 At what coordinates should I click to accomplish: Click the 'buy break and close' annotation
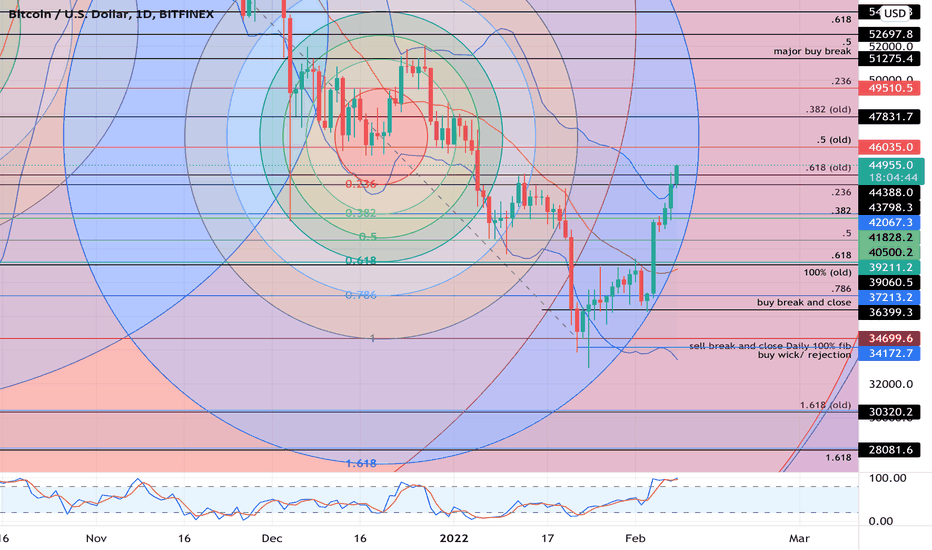[804, 302]
